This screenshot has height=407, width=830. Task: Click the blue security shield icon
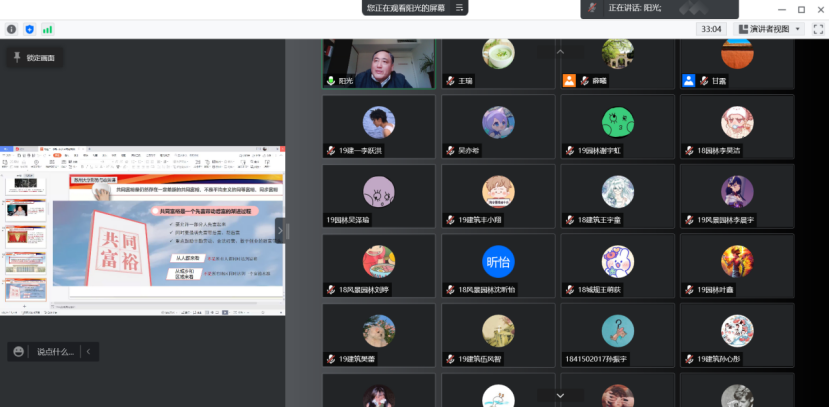click(29, 29)
